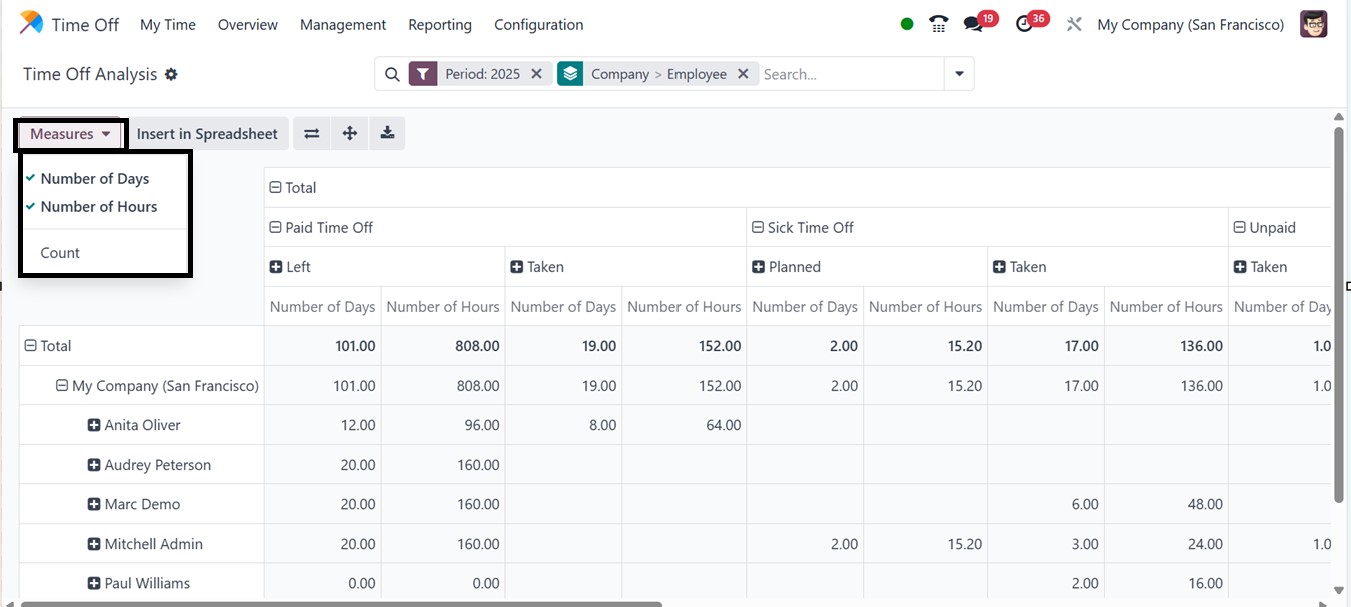
Task: Open the Time Off Analysis favorites gear
Action: 169,74
